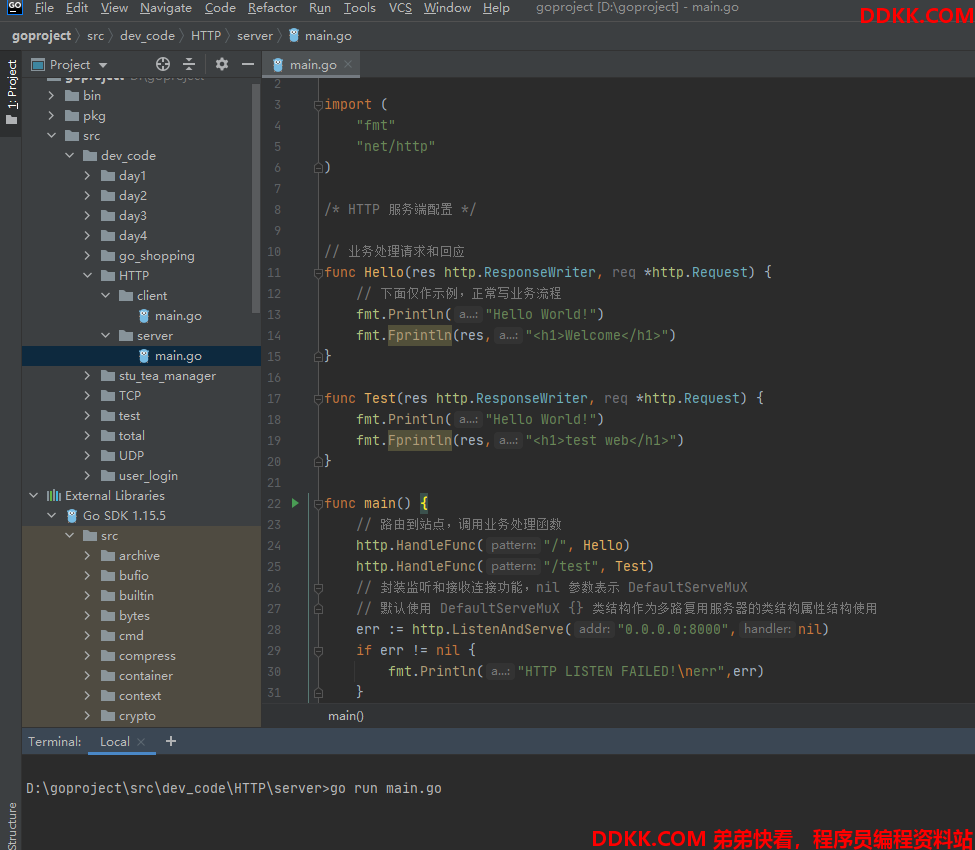The width and height of the screenshot is (975, 850).
Task: Fold the import block at line 3
Action: (318, 104)
